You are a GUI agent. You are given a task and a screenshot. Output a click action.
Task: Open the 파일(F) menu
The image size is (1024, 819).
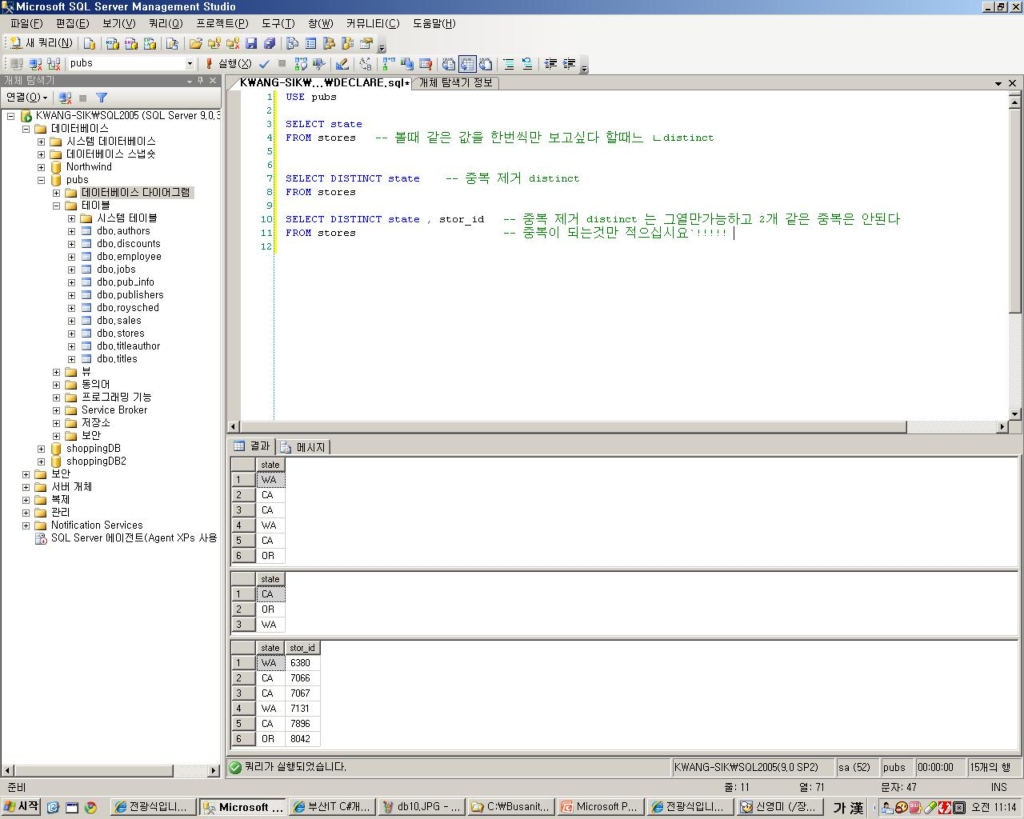(27, 24)
